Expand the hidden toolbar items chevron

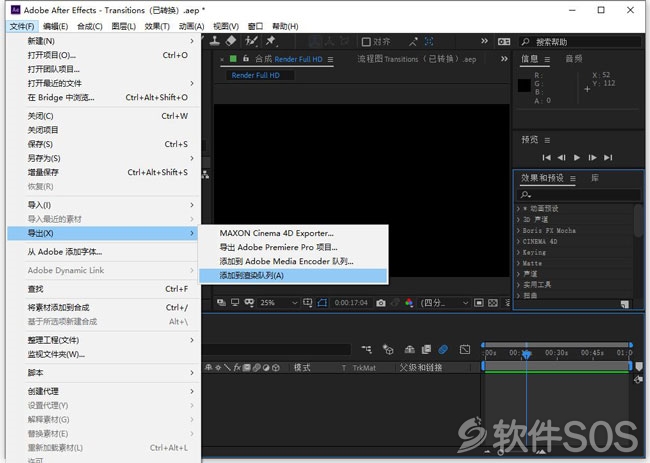[x=484, y=41]
